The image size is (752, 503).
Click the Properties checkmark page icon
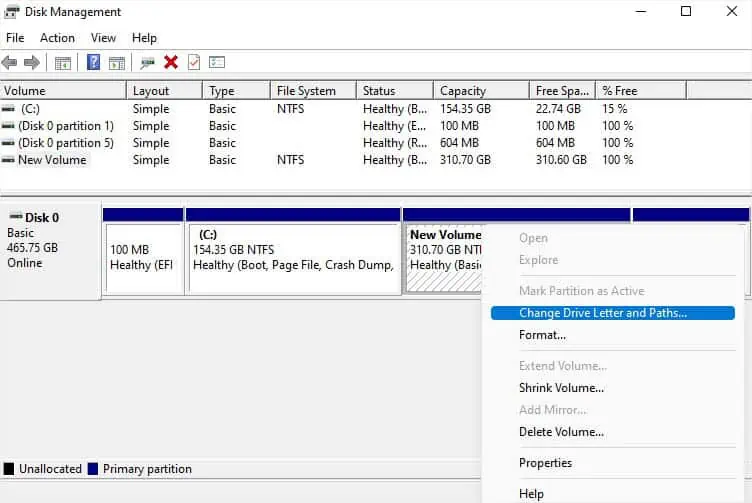(x=194, y=62)
